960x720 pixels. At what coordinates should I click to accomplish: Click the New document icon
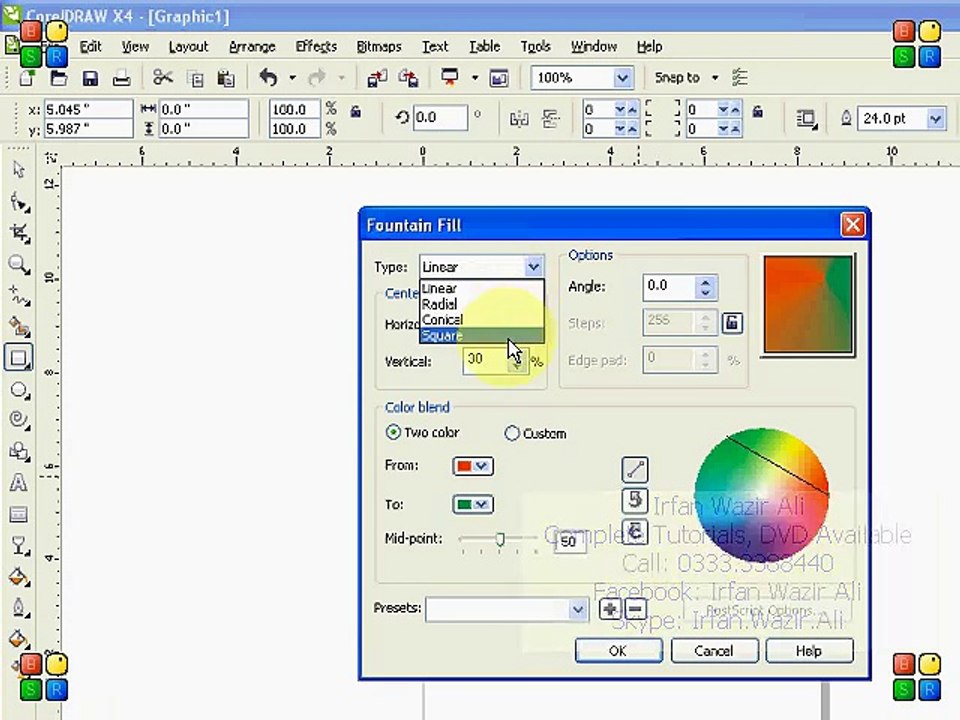click(x=27, y=78)
